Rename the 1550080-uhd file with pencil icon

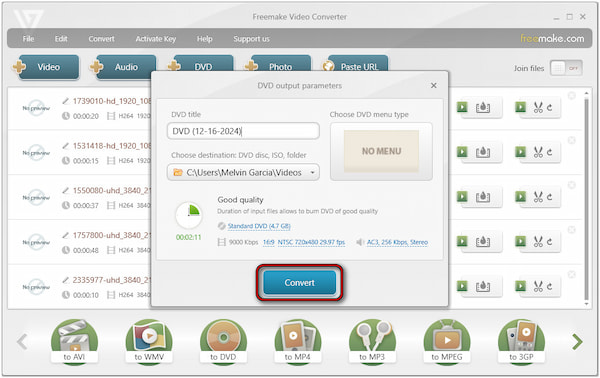(65, 191)
